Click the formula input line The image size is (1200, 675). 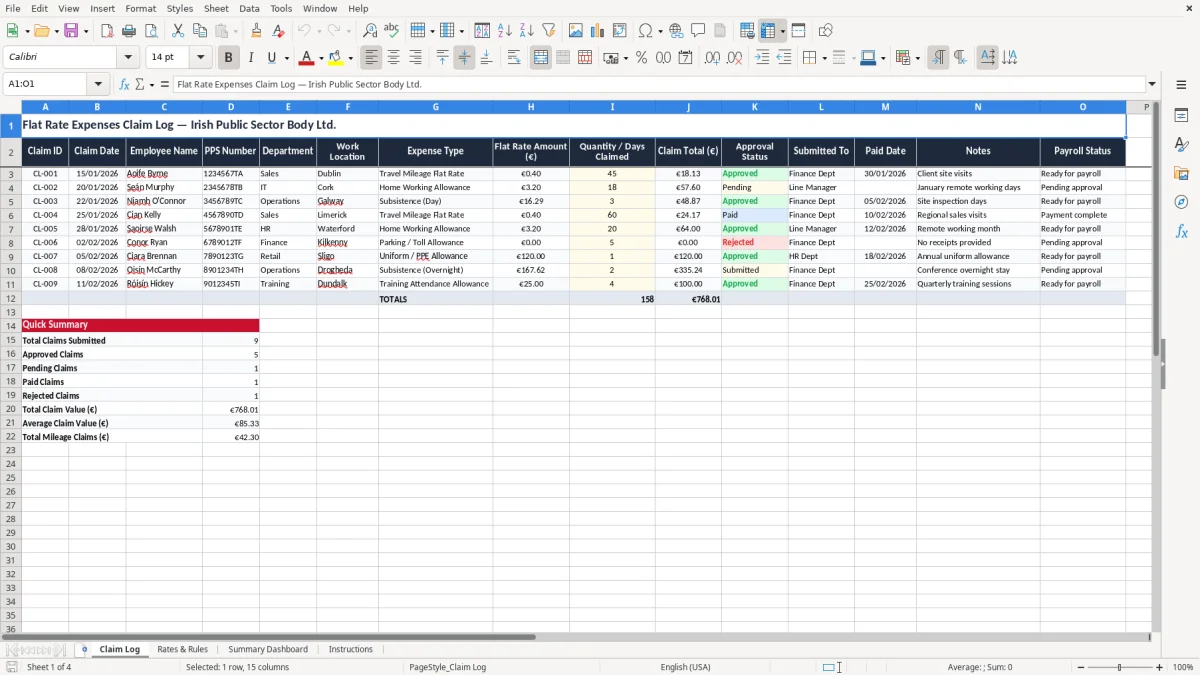point(658,84)
